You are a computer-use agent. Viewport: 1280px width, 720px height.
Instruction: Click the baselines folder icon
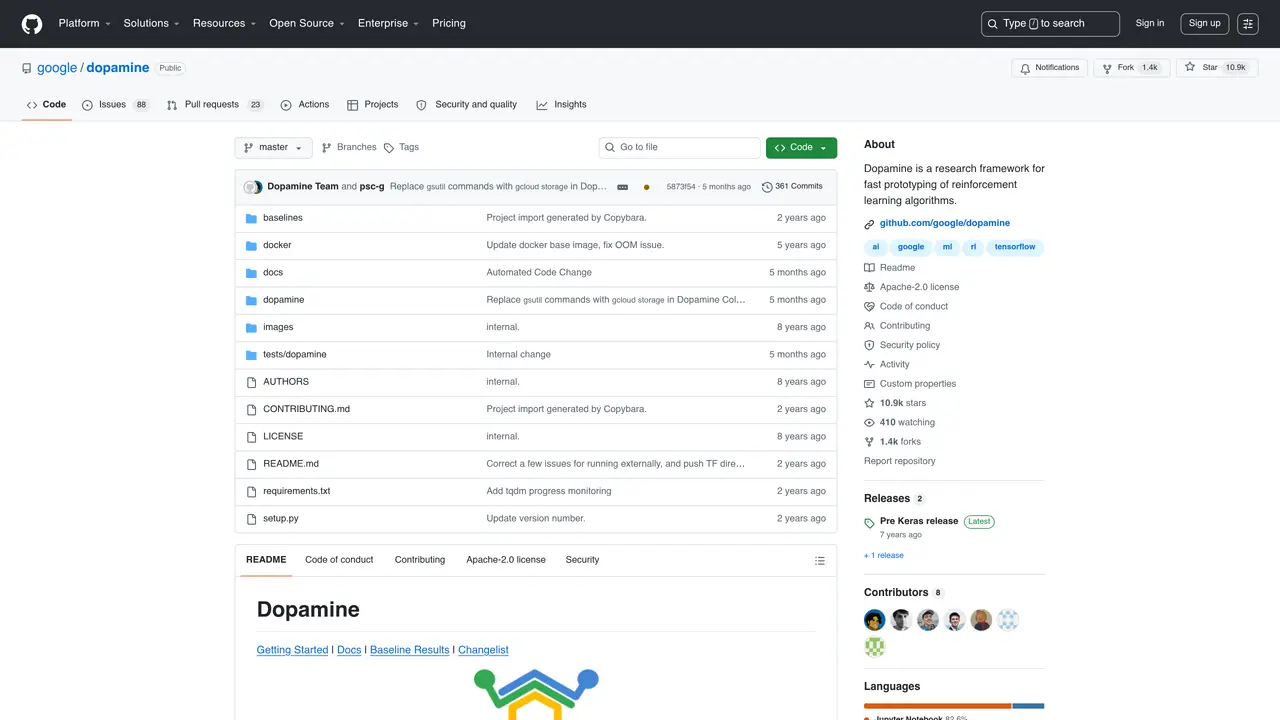pos(252,218)
